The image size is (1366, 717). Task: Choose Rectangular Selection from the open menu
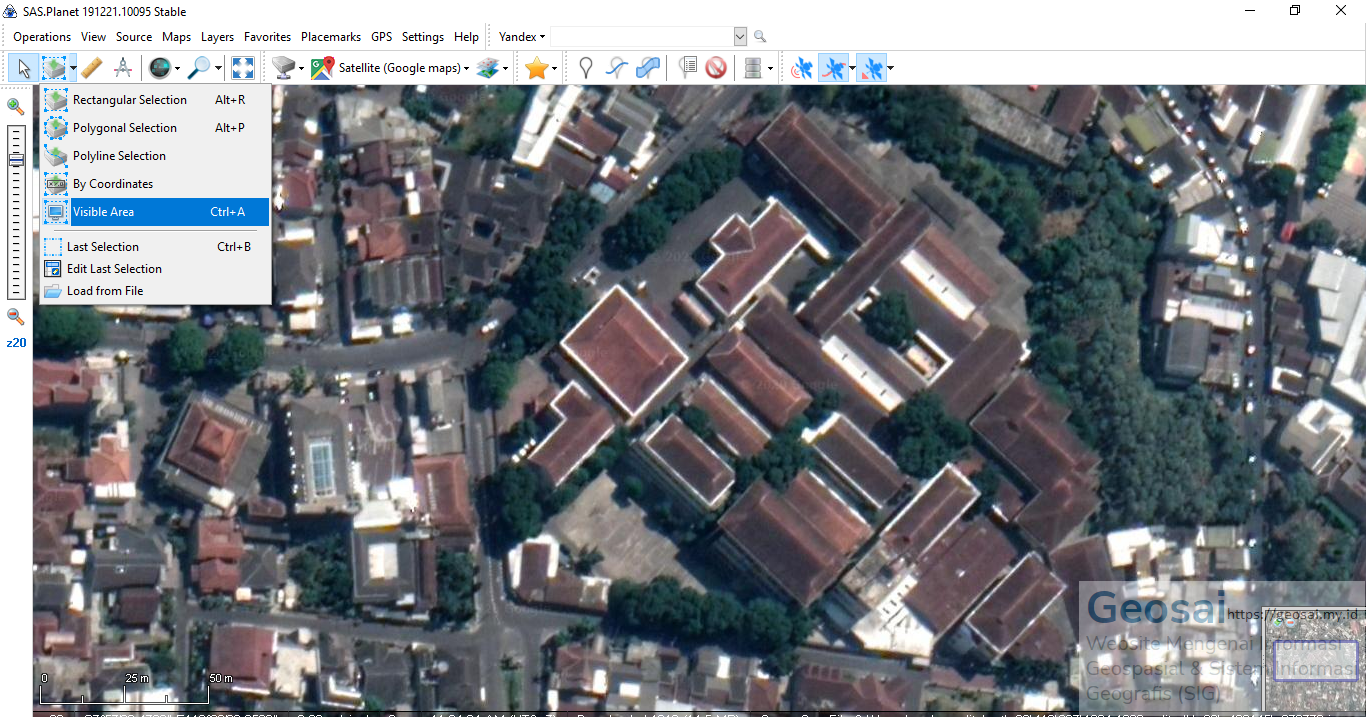point(128,99)
